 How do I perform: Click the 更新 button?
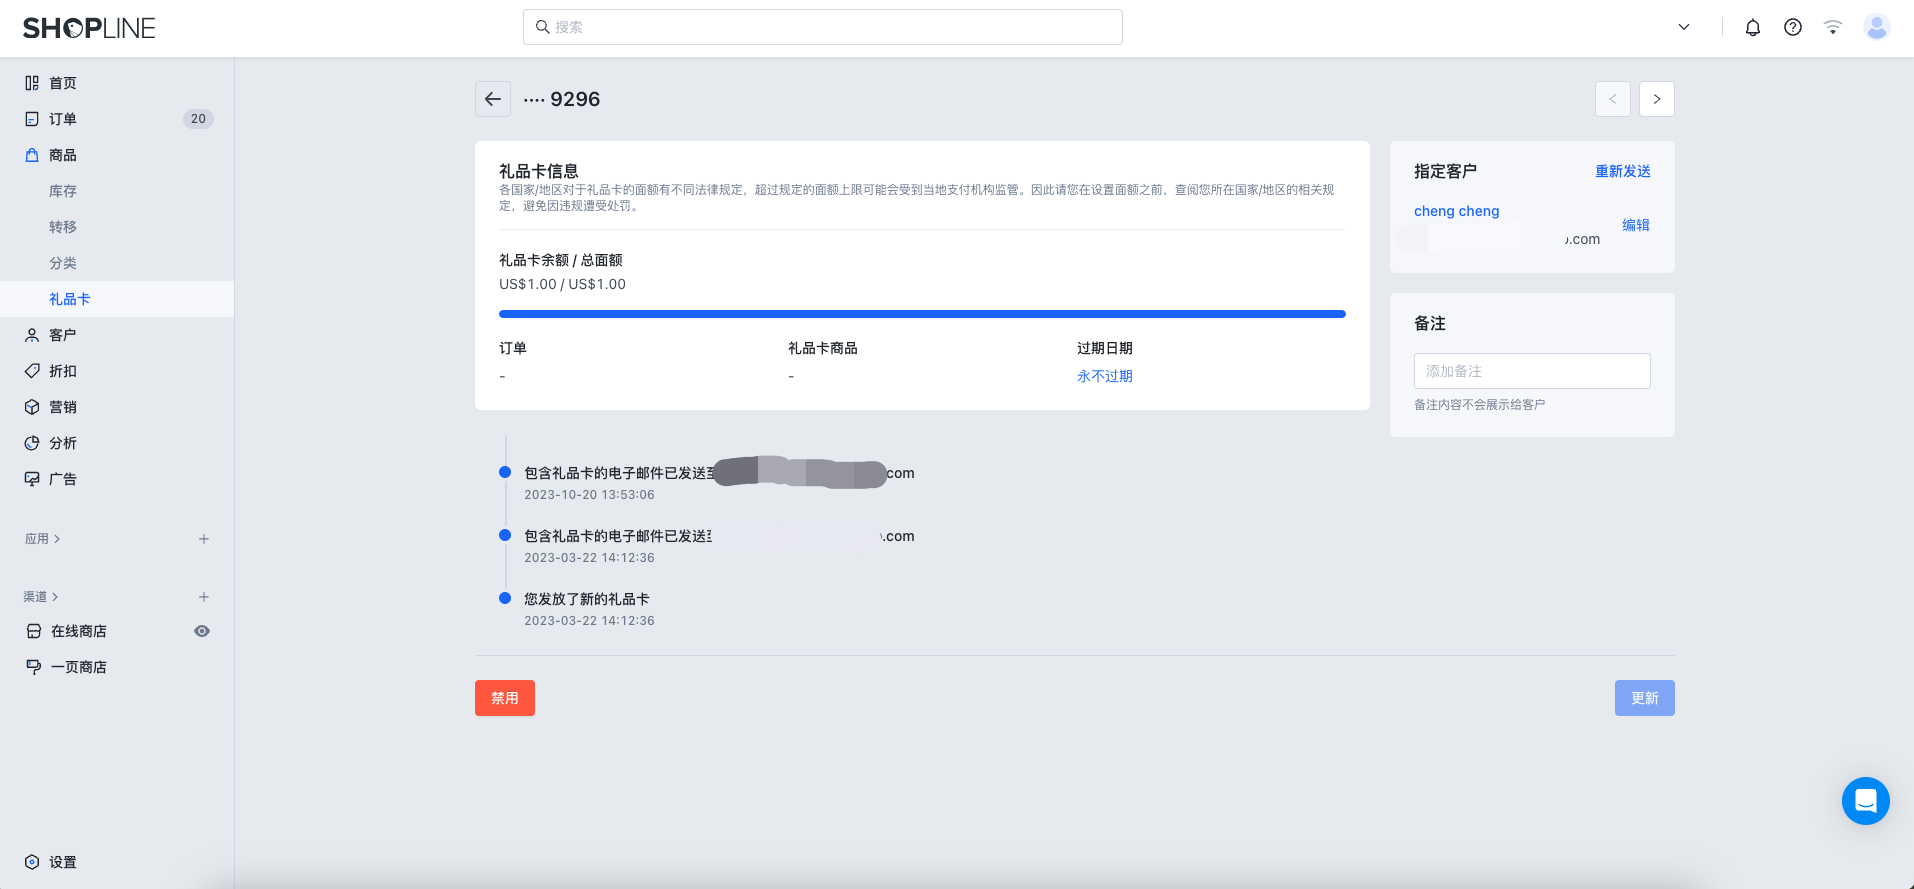(1645, 698)
